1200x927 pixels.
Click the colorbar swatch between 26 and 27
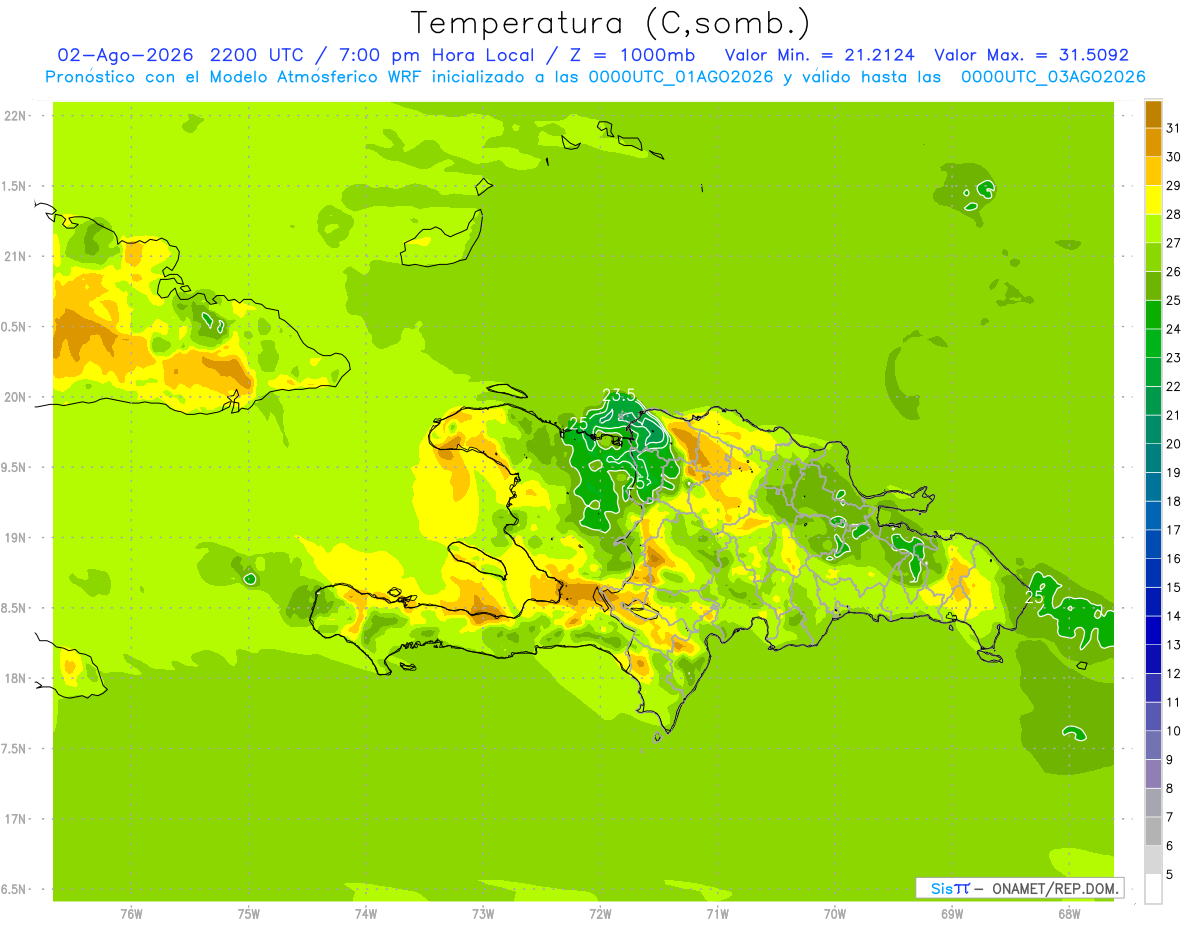click(1153, 257)
